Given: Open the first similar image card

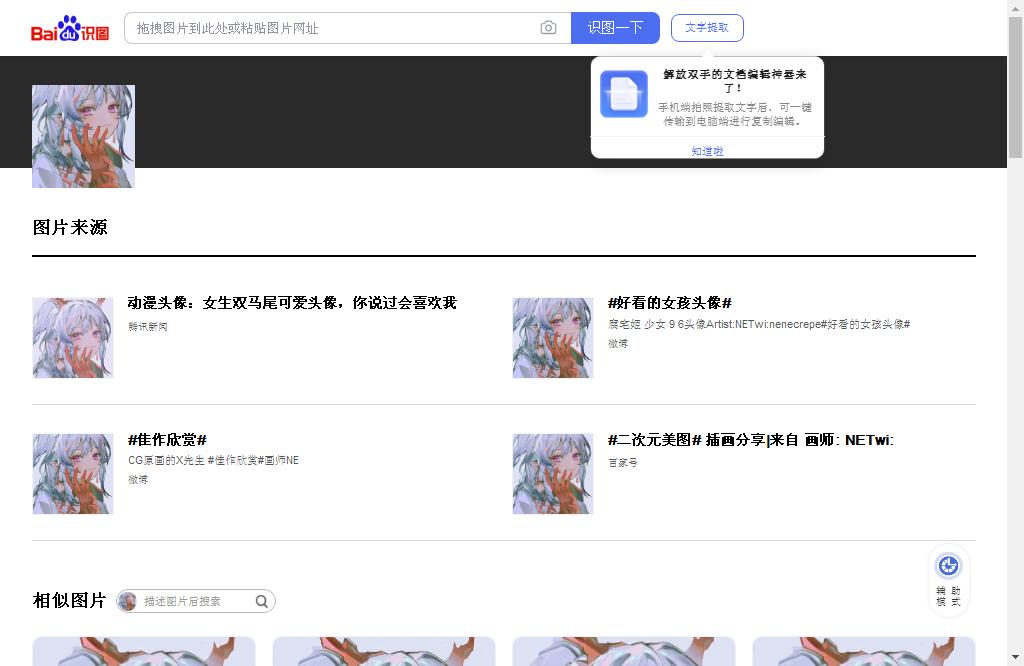Looking at the screenshot, I should (144, 652).
